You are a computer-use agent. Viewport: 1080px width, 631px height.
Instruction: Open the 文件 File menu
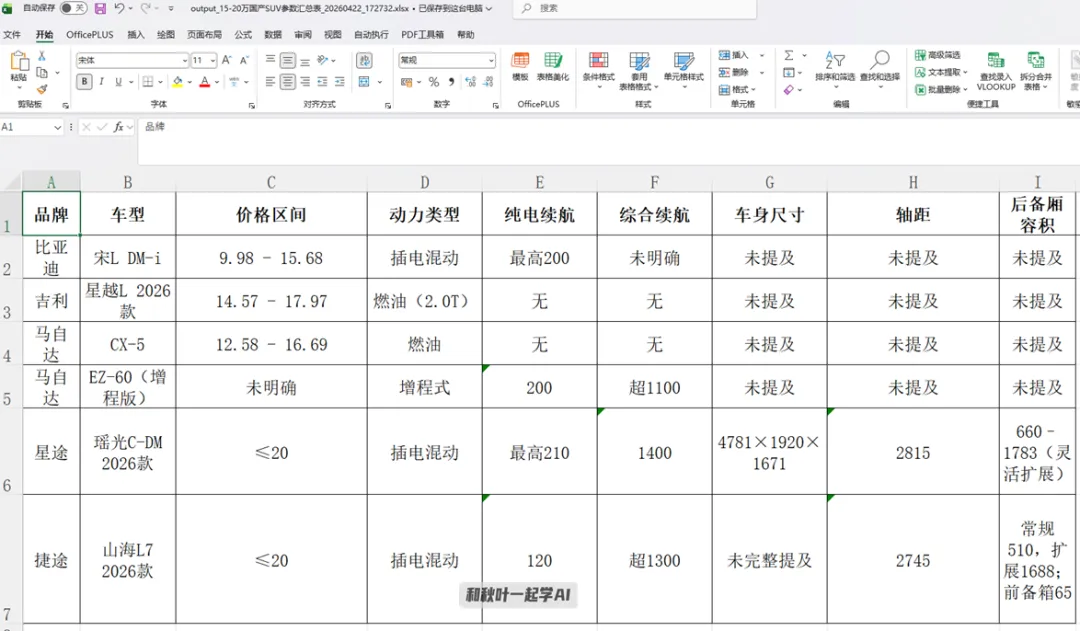click(12, 34)
